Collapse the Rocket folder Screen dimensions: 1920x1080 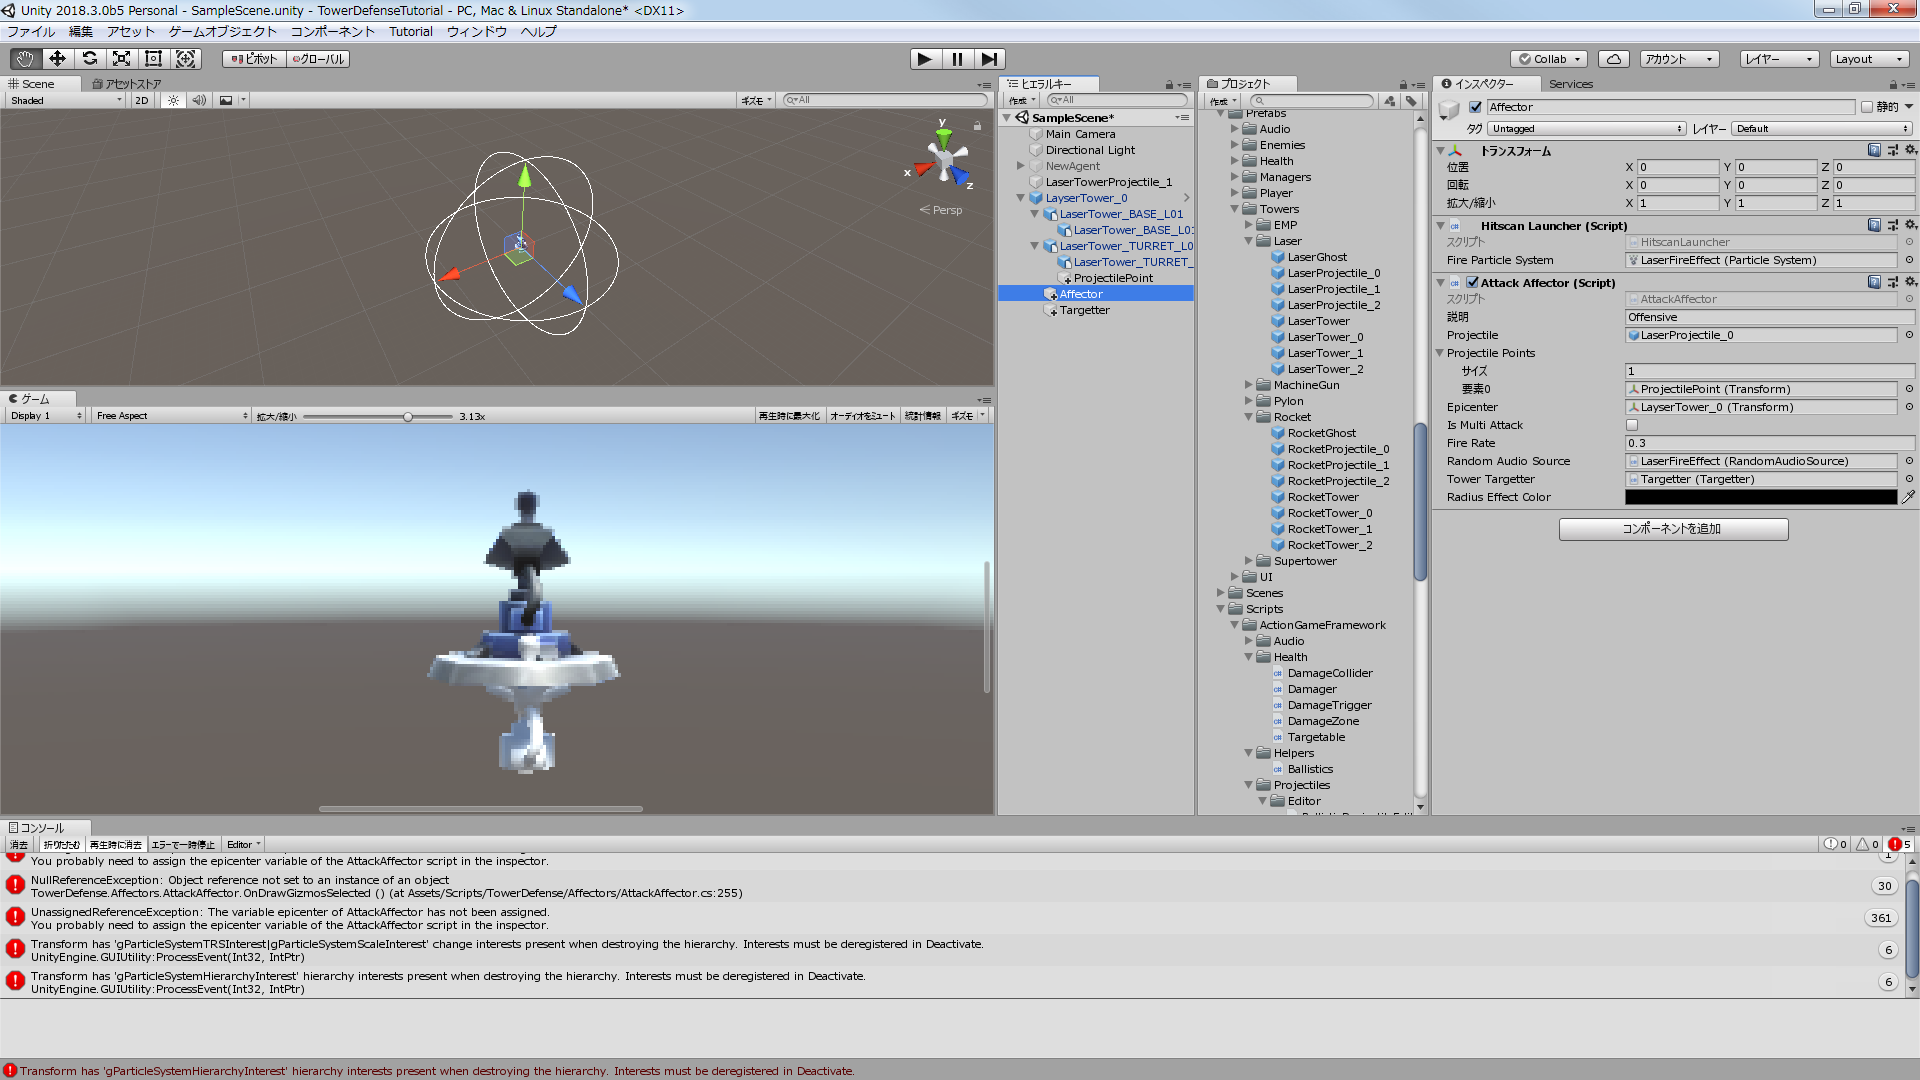pyautogui.click(x=1248, y=417)
